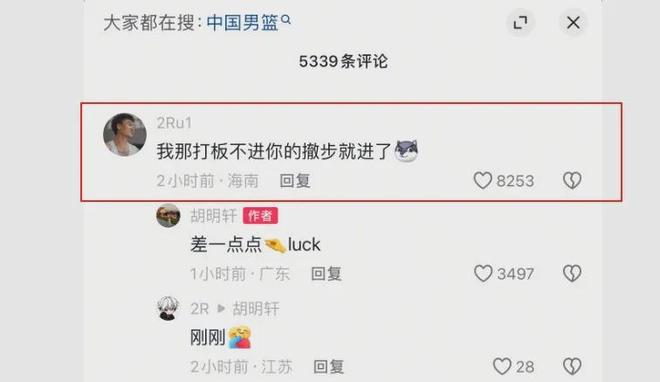Dislike 胡明轩's reply using the broken heart

(x=572, y=273)
